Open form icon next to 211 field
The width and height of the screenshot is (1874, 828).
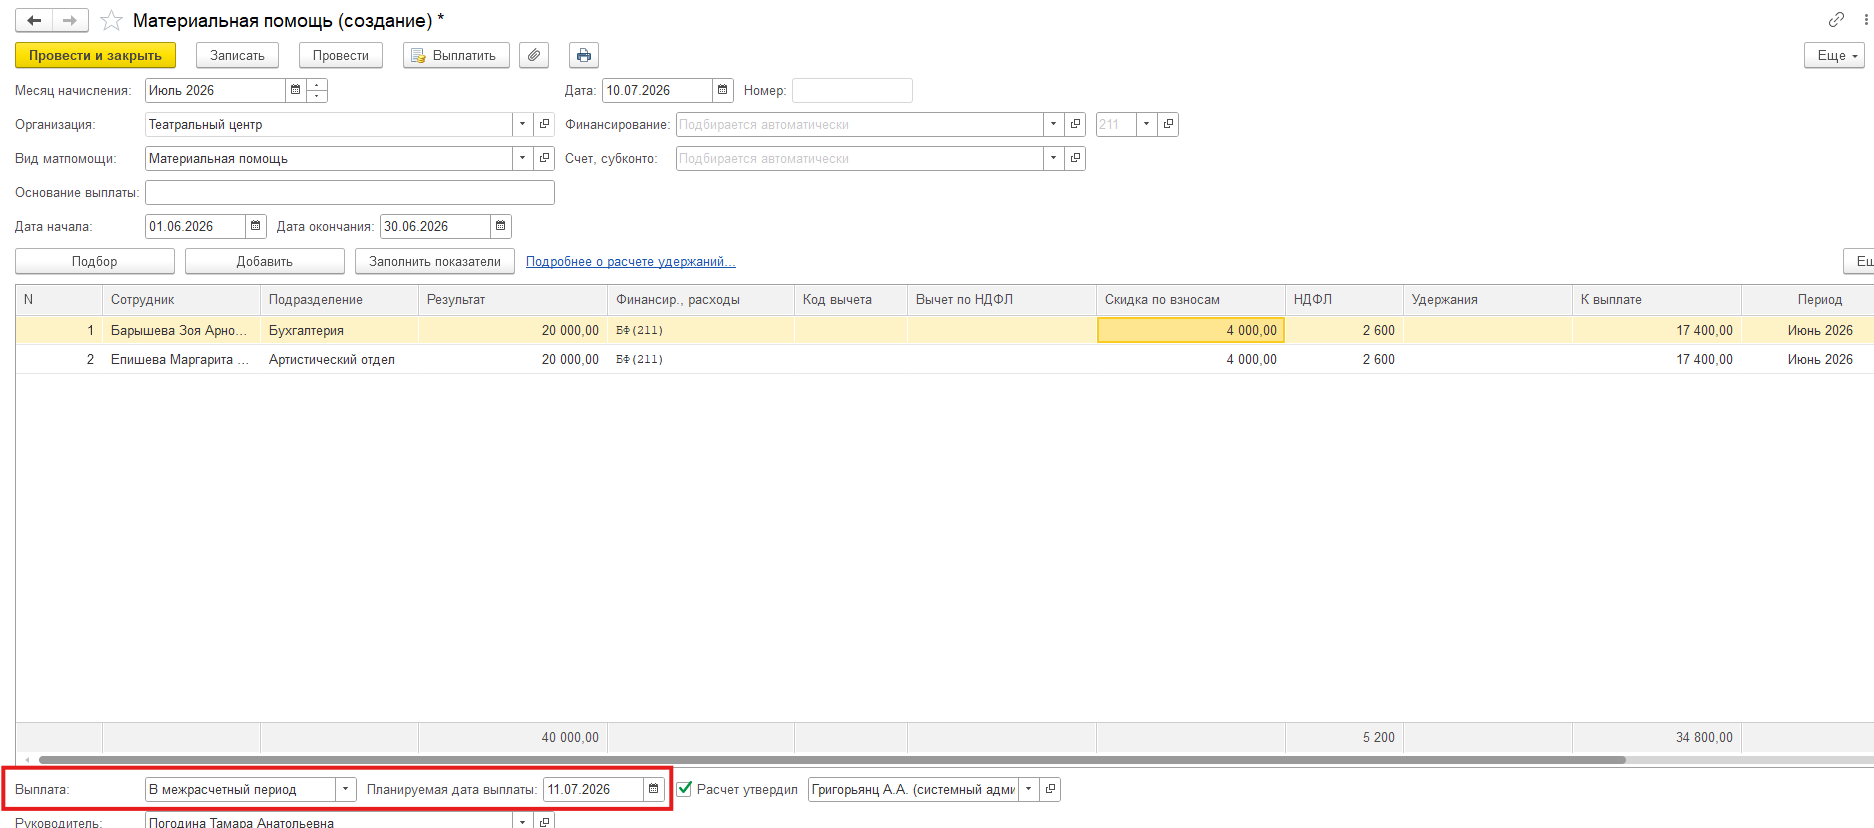pos(1168,124)
